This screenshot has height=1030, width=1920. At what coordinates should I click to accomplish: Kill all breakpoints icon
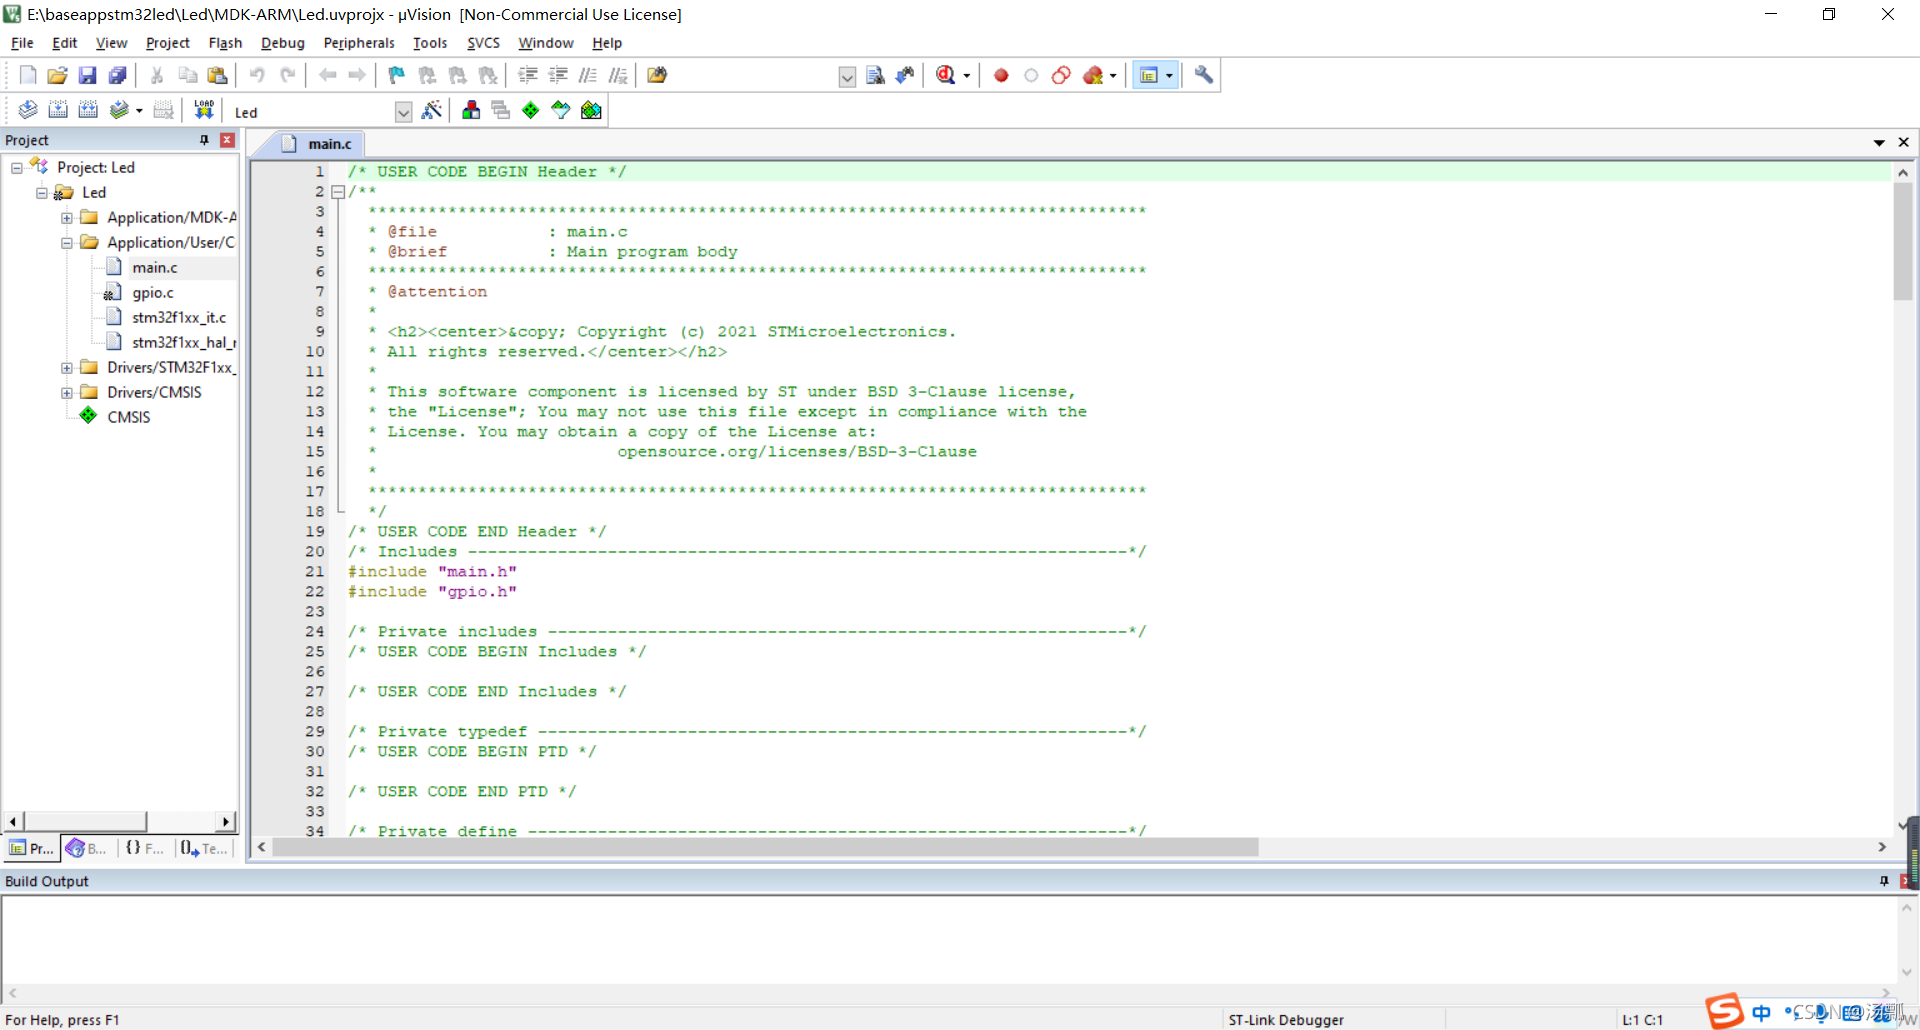pyautogui.click(x=1093, y=75)
